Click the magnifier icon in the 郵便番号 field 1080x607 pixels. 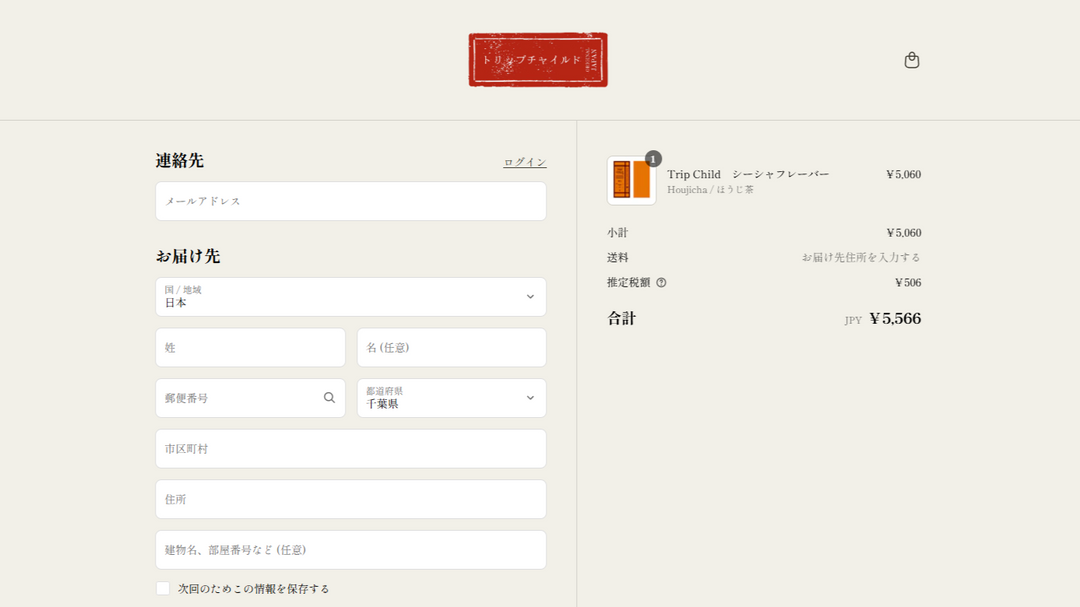329,398
